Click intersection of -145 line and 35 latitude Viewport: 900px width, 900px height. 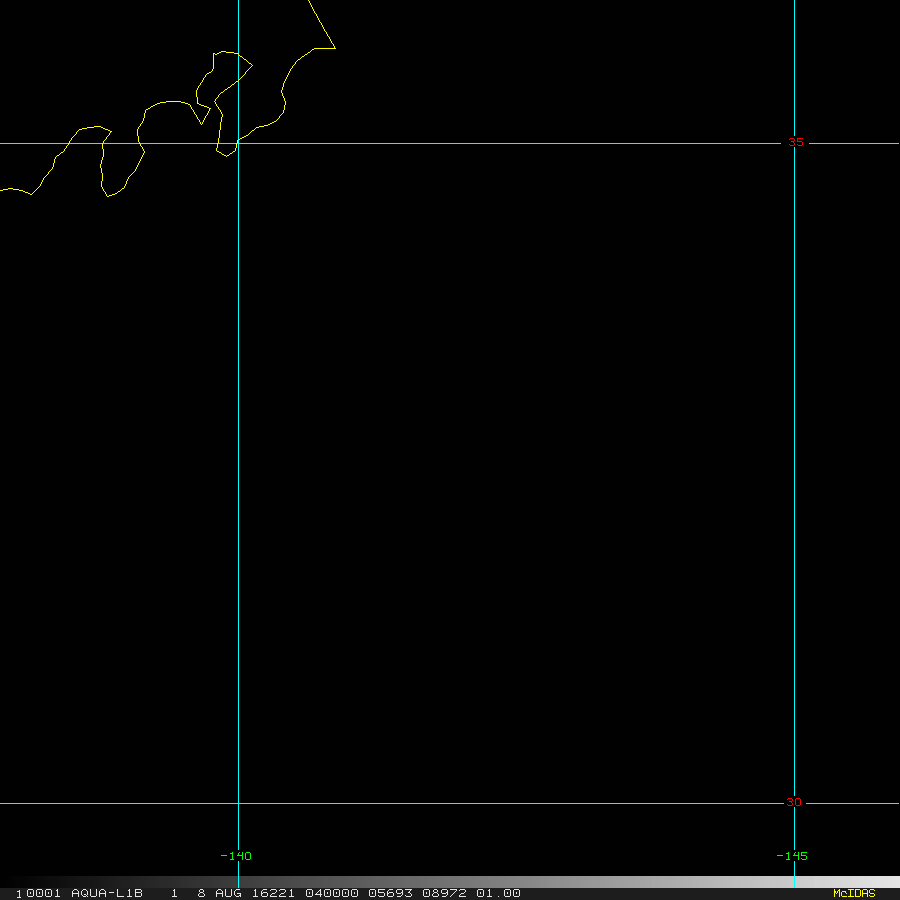pos(794,143)
